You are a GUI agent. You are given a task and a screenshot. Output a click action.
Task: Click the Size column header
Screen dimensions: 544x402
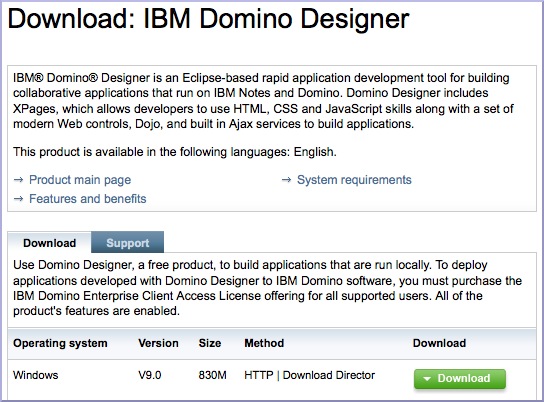[x=210, y=343]
